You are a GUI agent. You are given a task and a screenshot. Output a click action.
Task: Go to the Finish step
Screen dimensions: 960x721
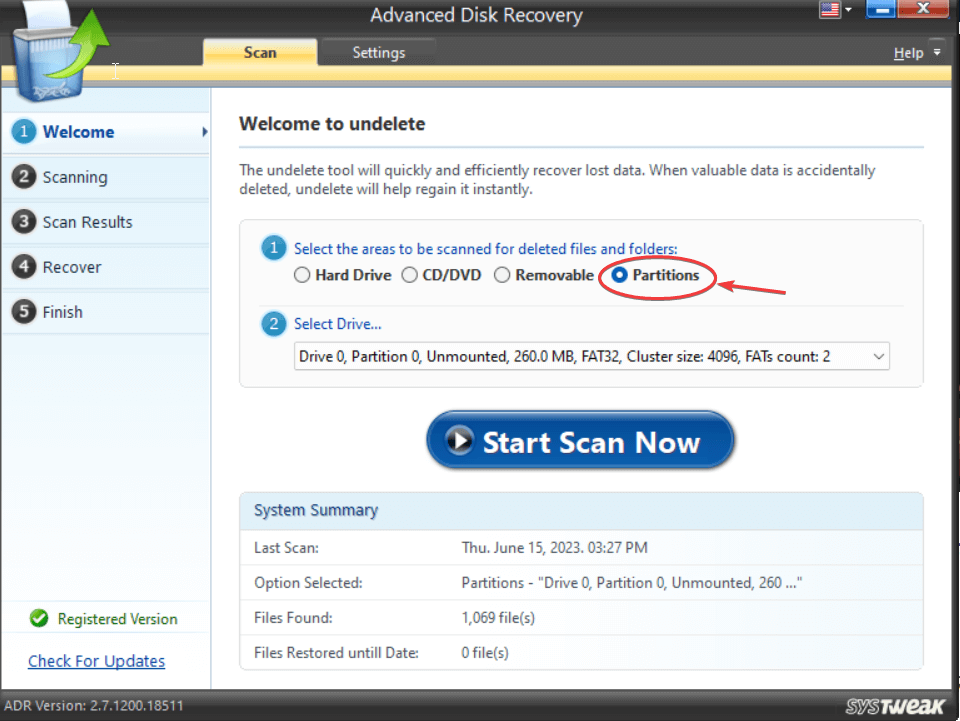[107, 312]
